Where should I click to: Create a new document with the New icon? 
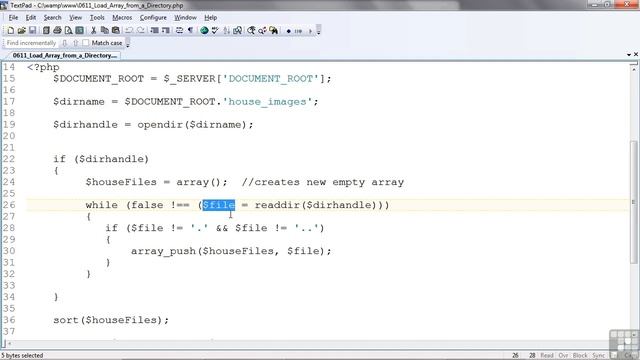[x=11, y=31]
